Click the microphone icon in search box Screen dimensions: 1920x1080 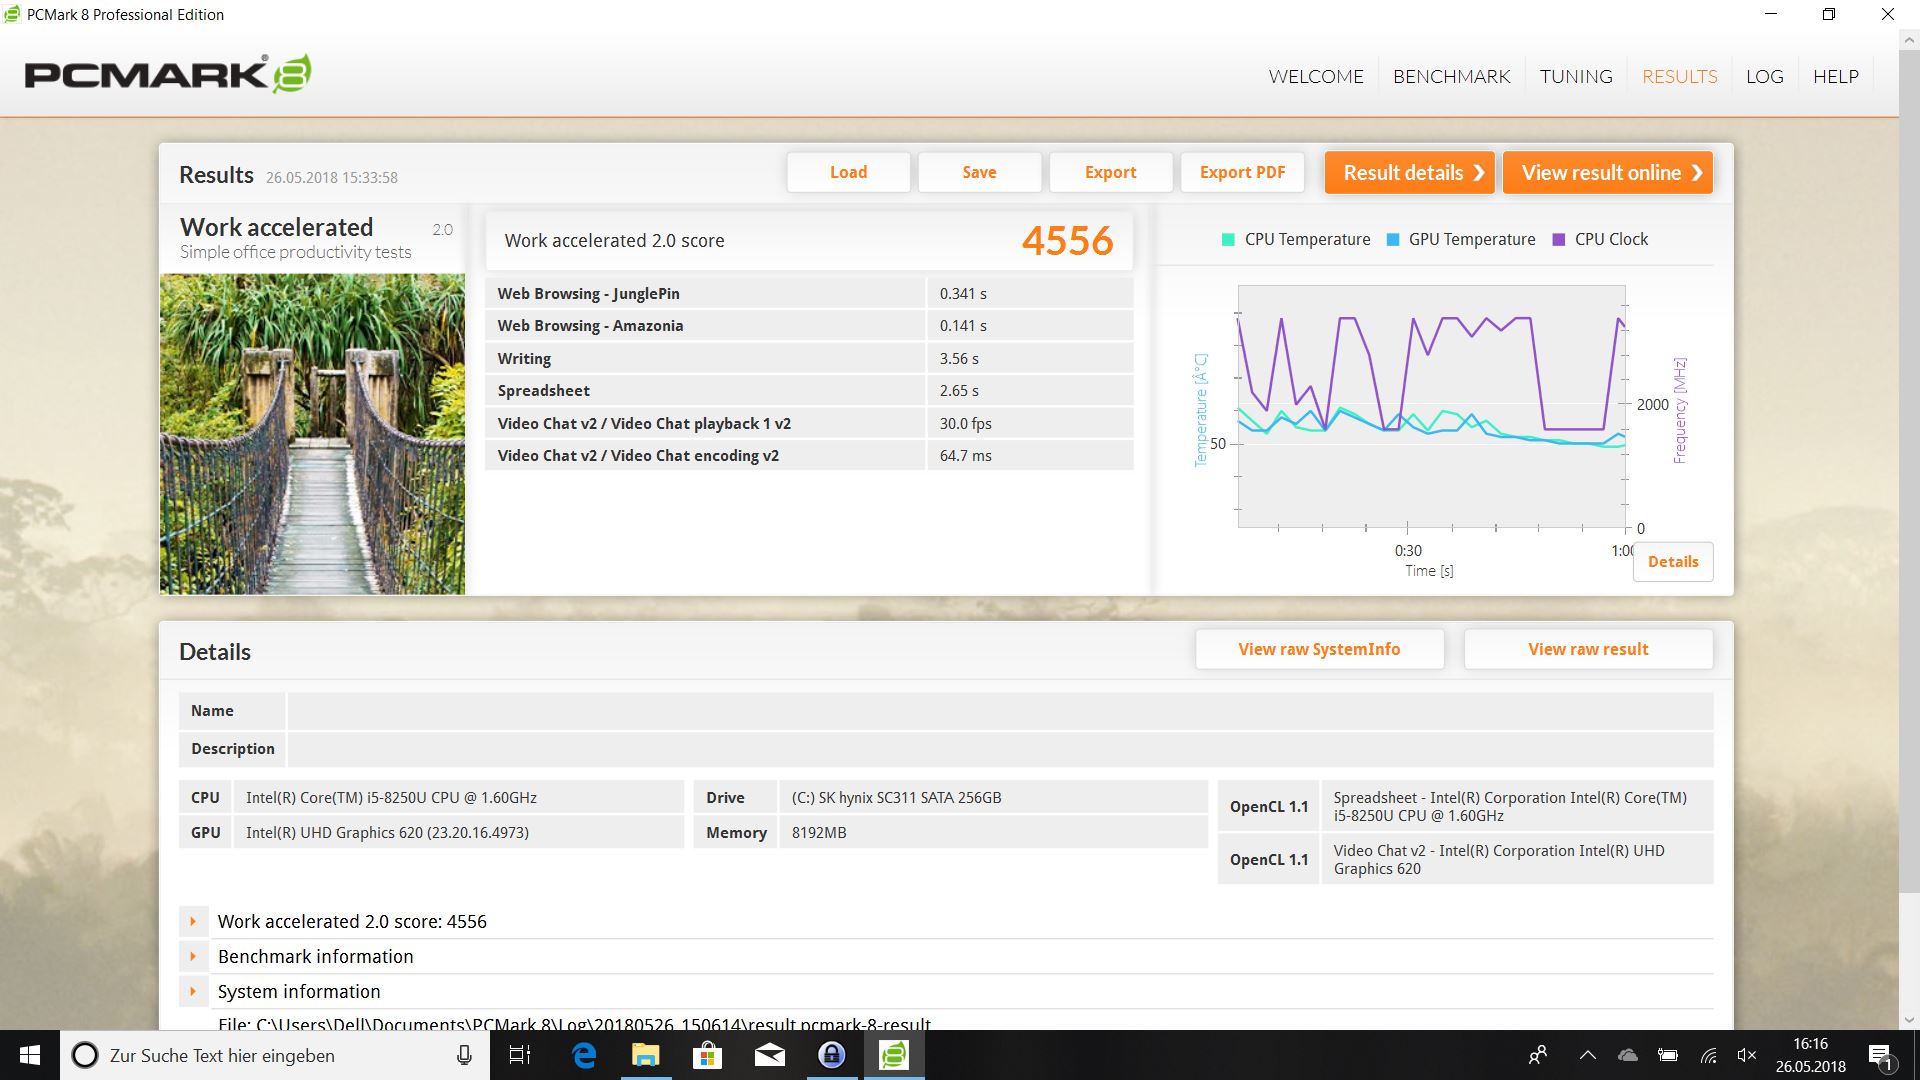464,1055
